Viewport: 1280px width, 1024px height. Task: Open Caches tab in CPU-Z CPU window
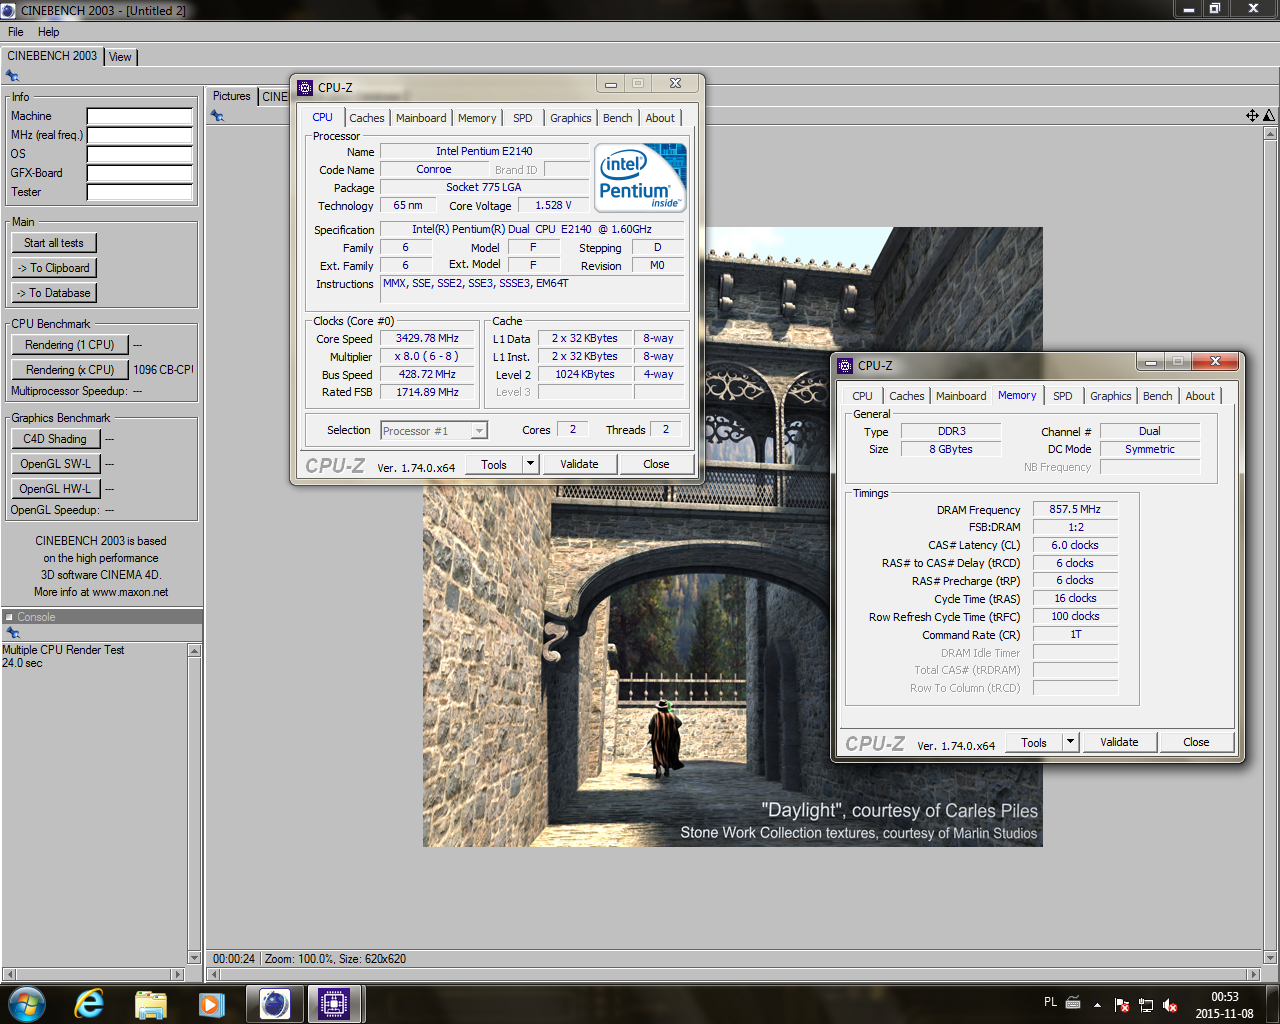click(367, 118)
